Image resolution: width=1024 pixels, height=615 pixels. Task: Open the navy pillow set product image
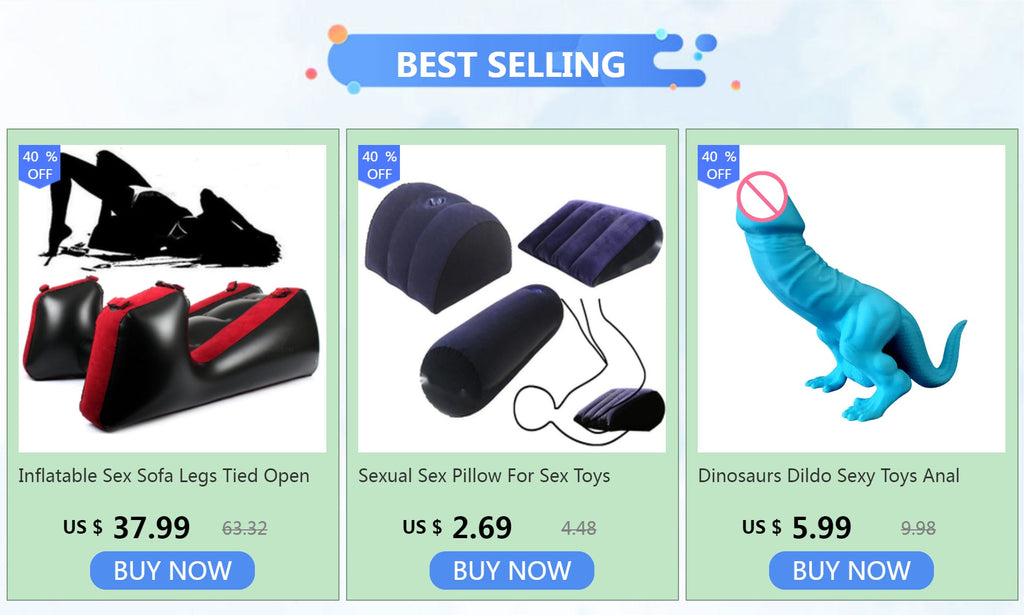click(x=512, y=298)
